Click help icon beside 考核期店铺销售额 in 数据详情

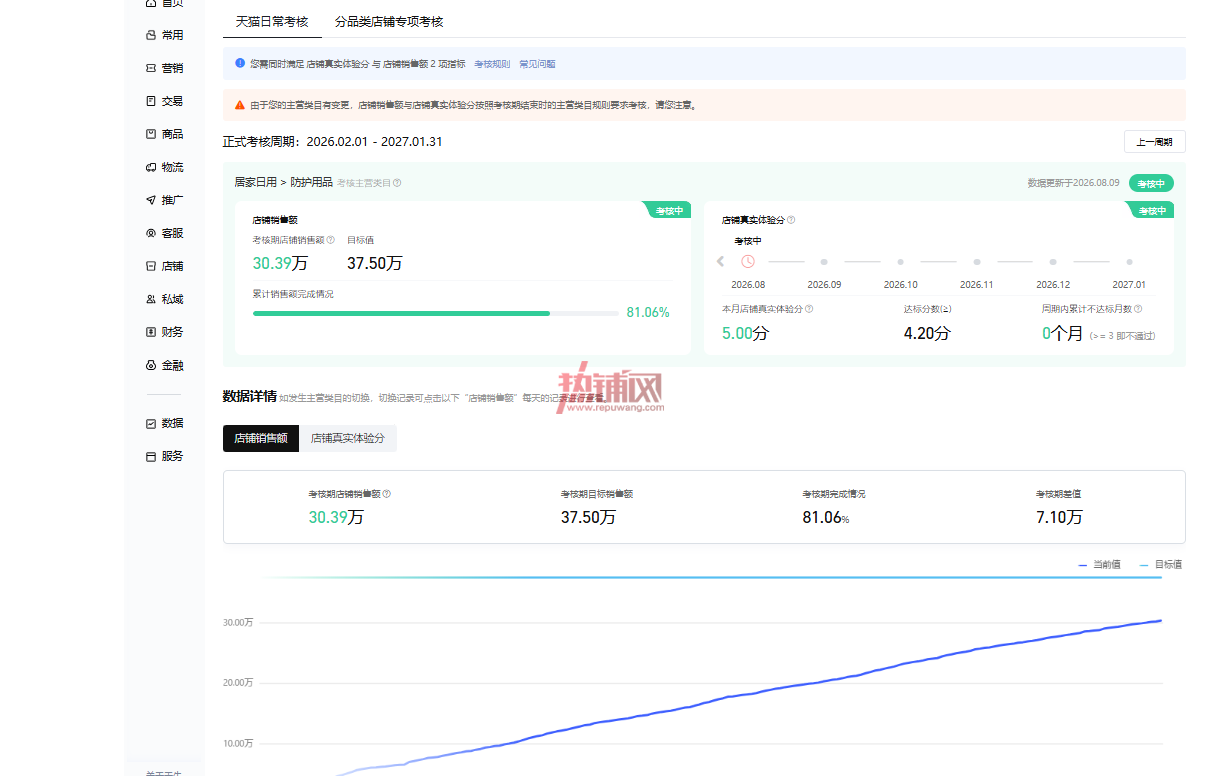click(387, 494)
